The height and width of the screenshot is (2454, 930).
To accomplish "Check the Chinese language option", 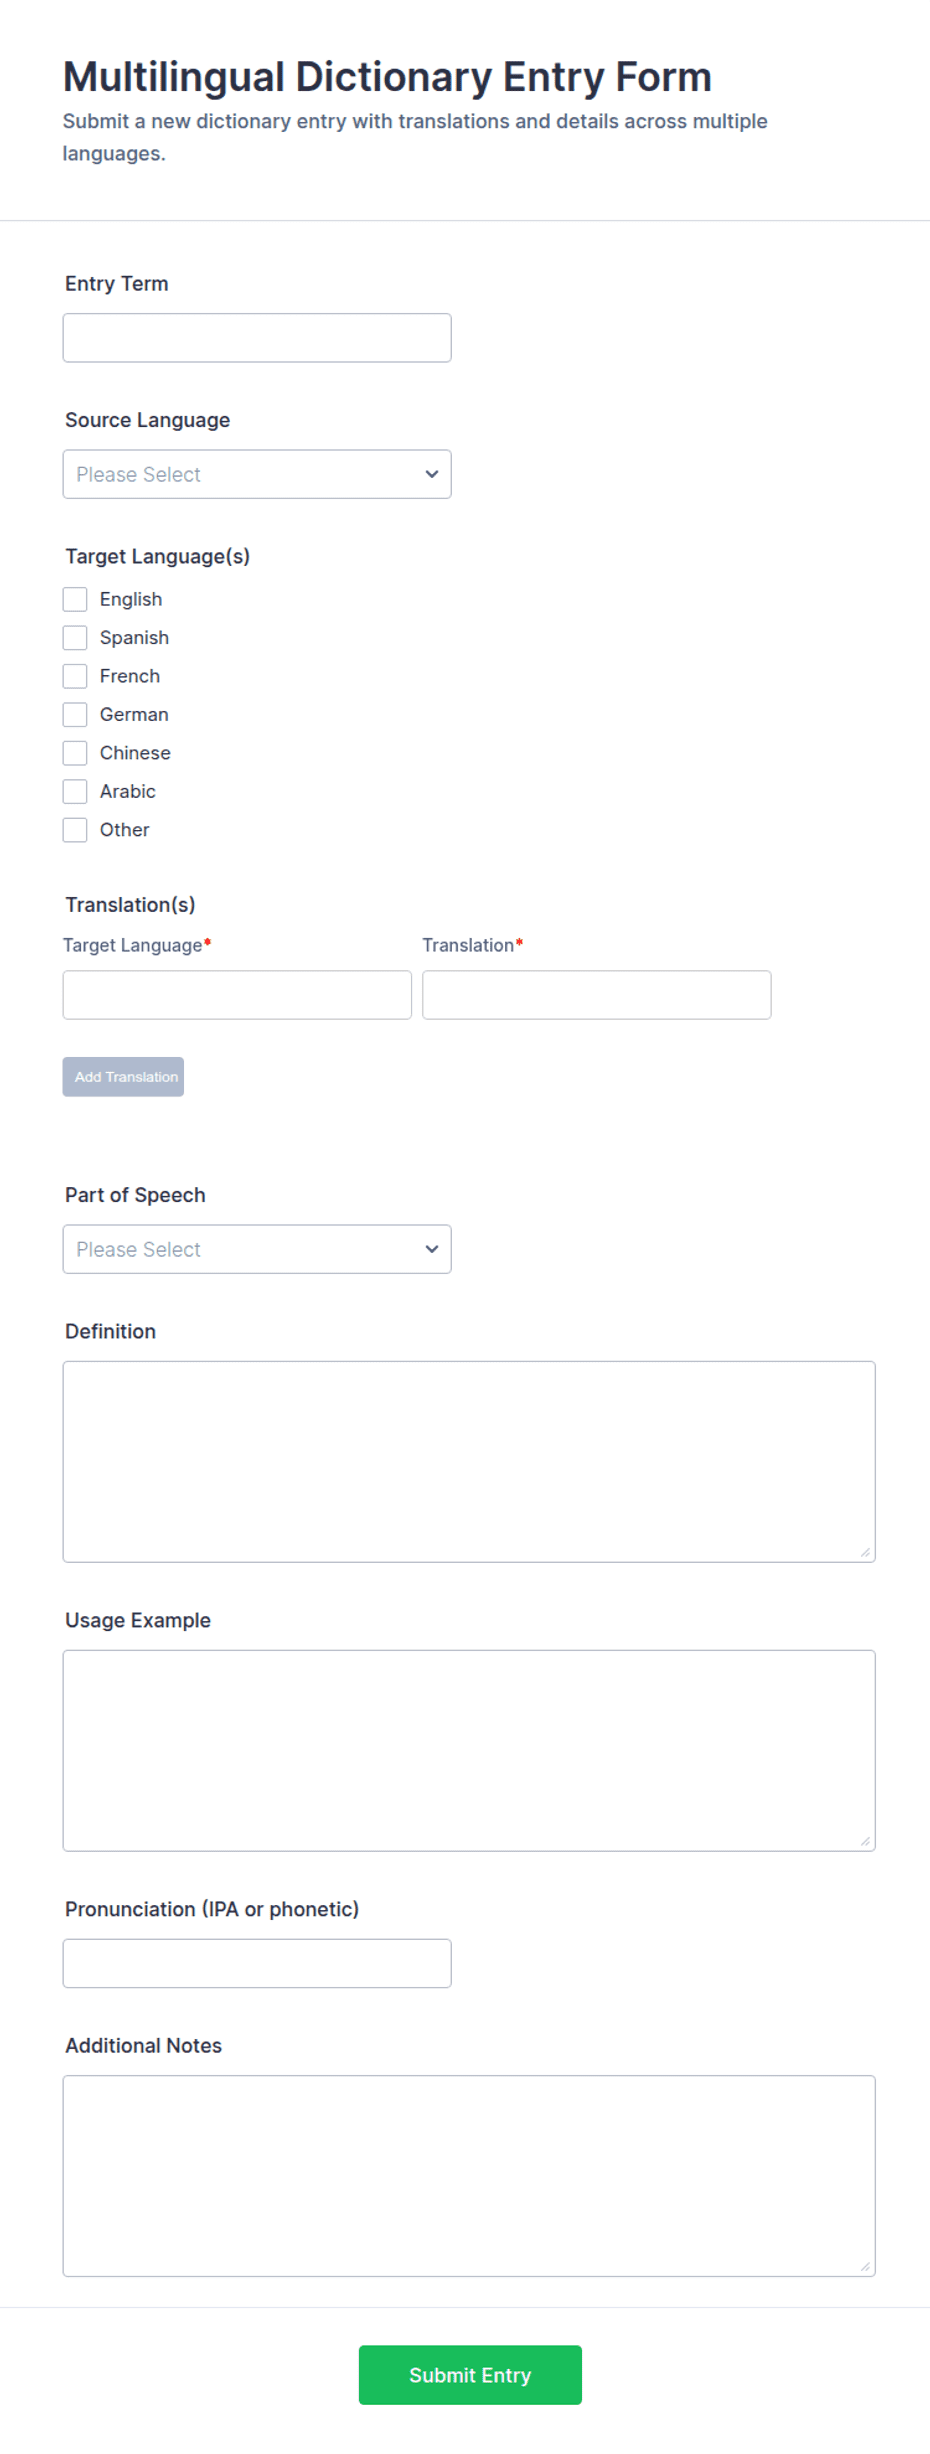I will tap(75, 753).
